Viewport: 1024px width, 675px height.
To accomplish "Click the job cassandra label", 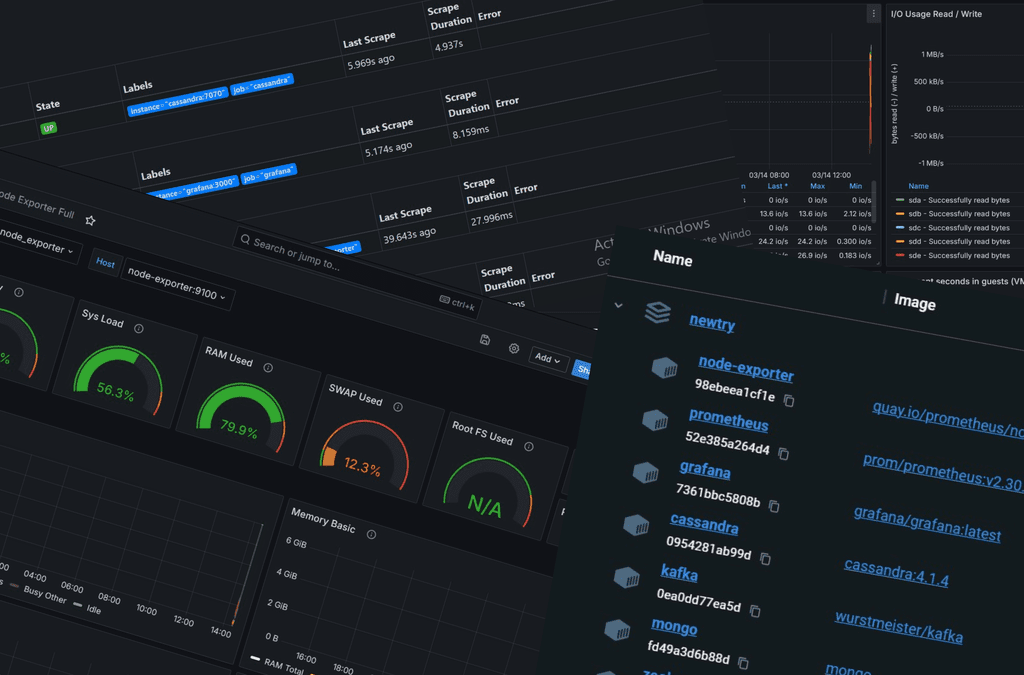I will [x=261, y=86].
